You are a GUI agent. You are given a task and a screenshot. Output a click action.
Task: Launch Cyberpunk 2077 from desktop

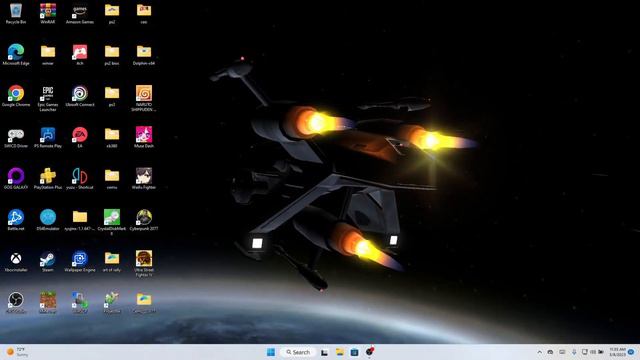tap(144, 220)
